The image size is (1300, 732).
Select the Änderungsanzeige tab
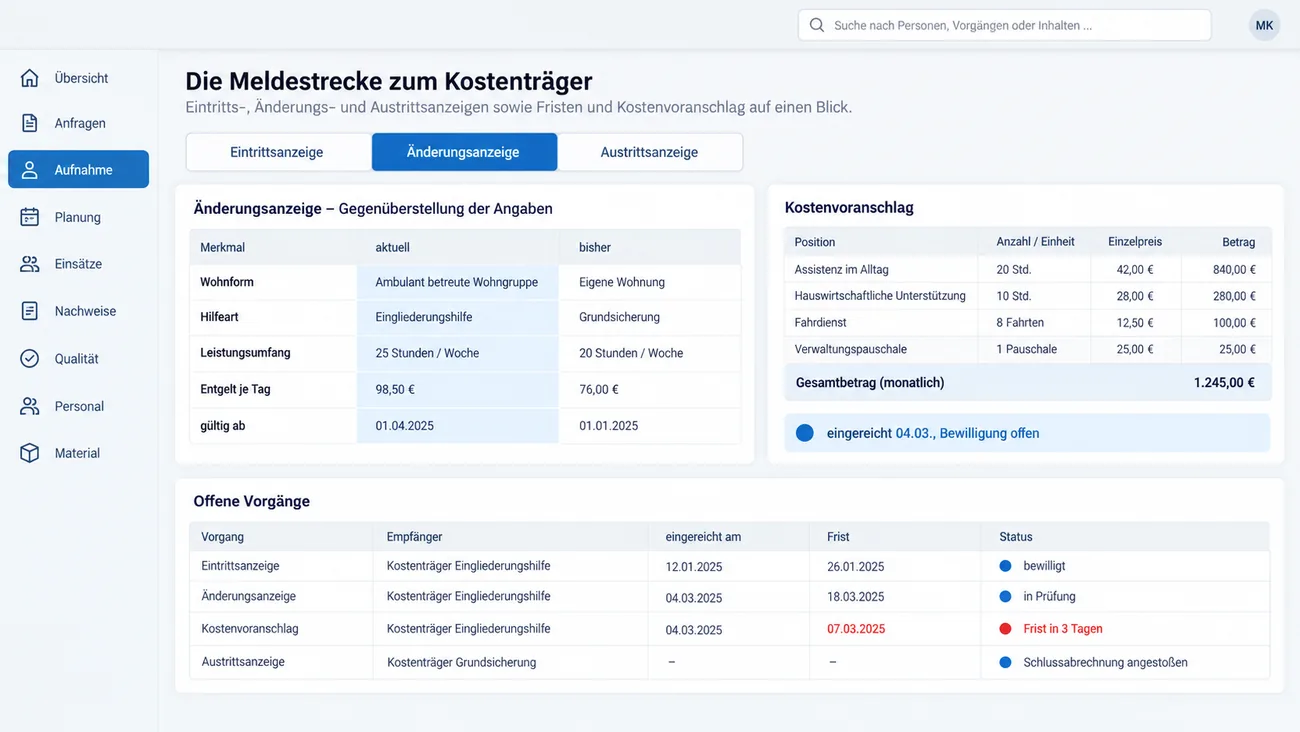464,152
